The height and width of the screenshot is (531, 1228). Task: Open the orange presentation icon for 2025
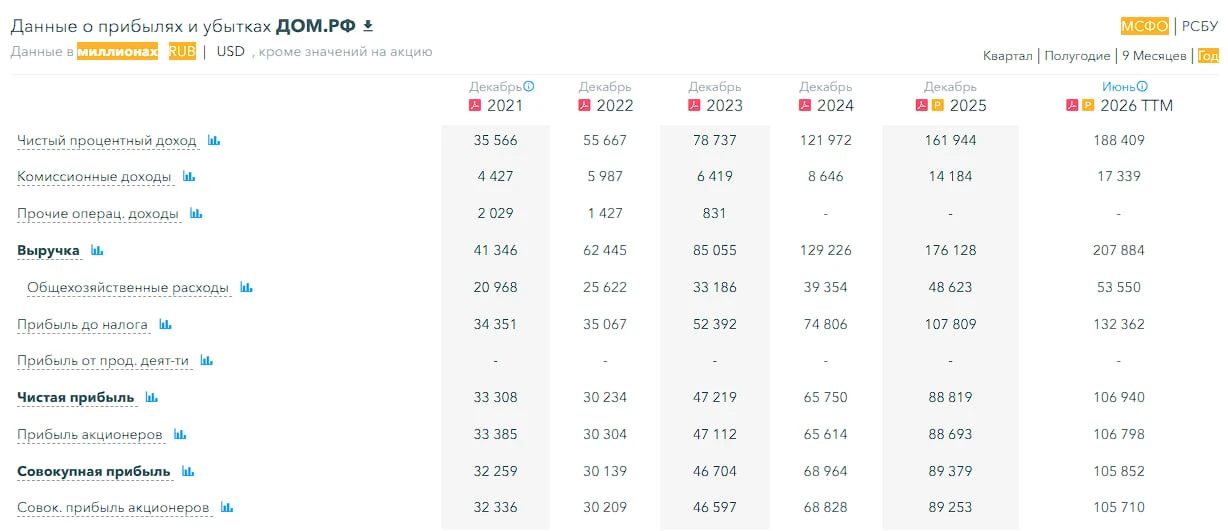(938, 105)
